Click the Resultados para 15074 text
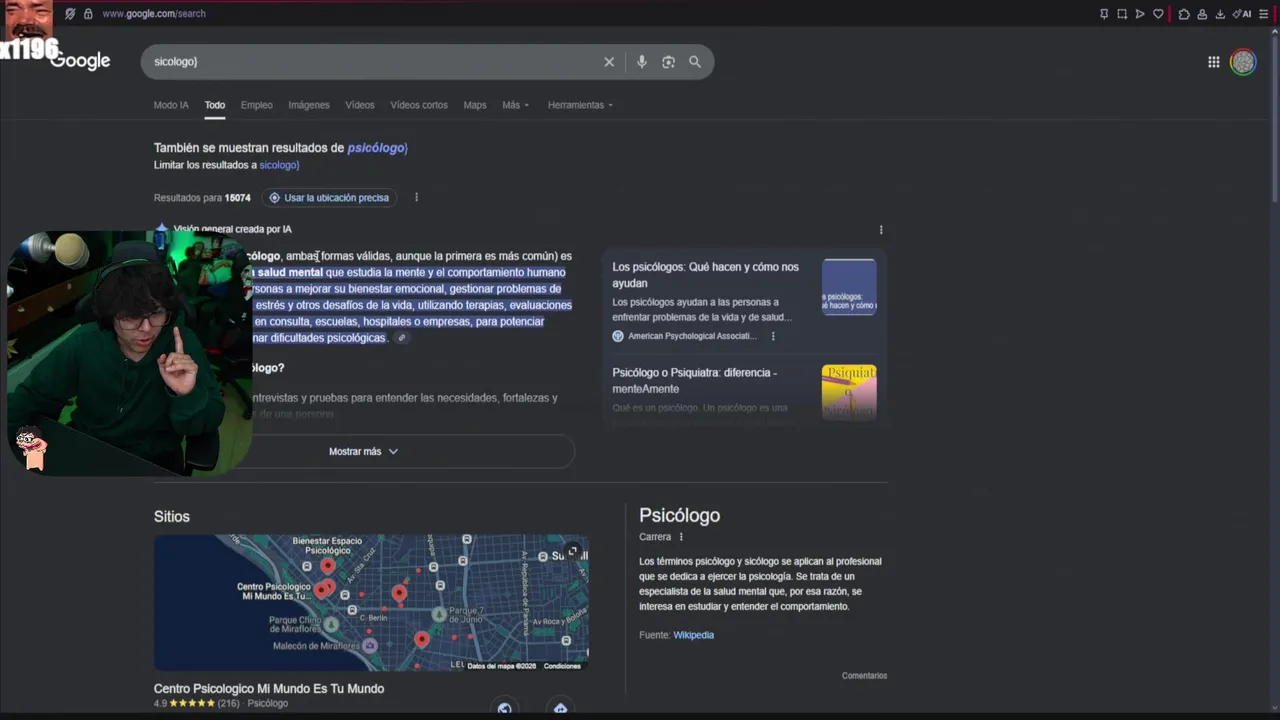1280x720 pixels. click(x=202, y=198)
